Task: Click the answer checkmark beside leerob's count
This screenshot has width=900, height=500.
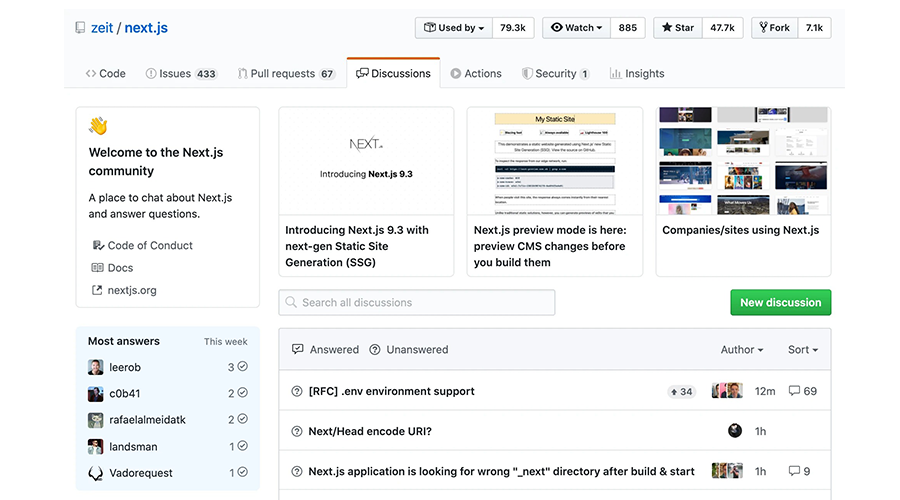Action: [x=243, y=366]
